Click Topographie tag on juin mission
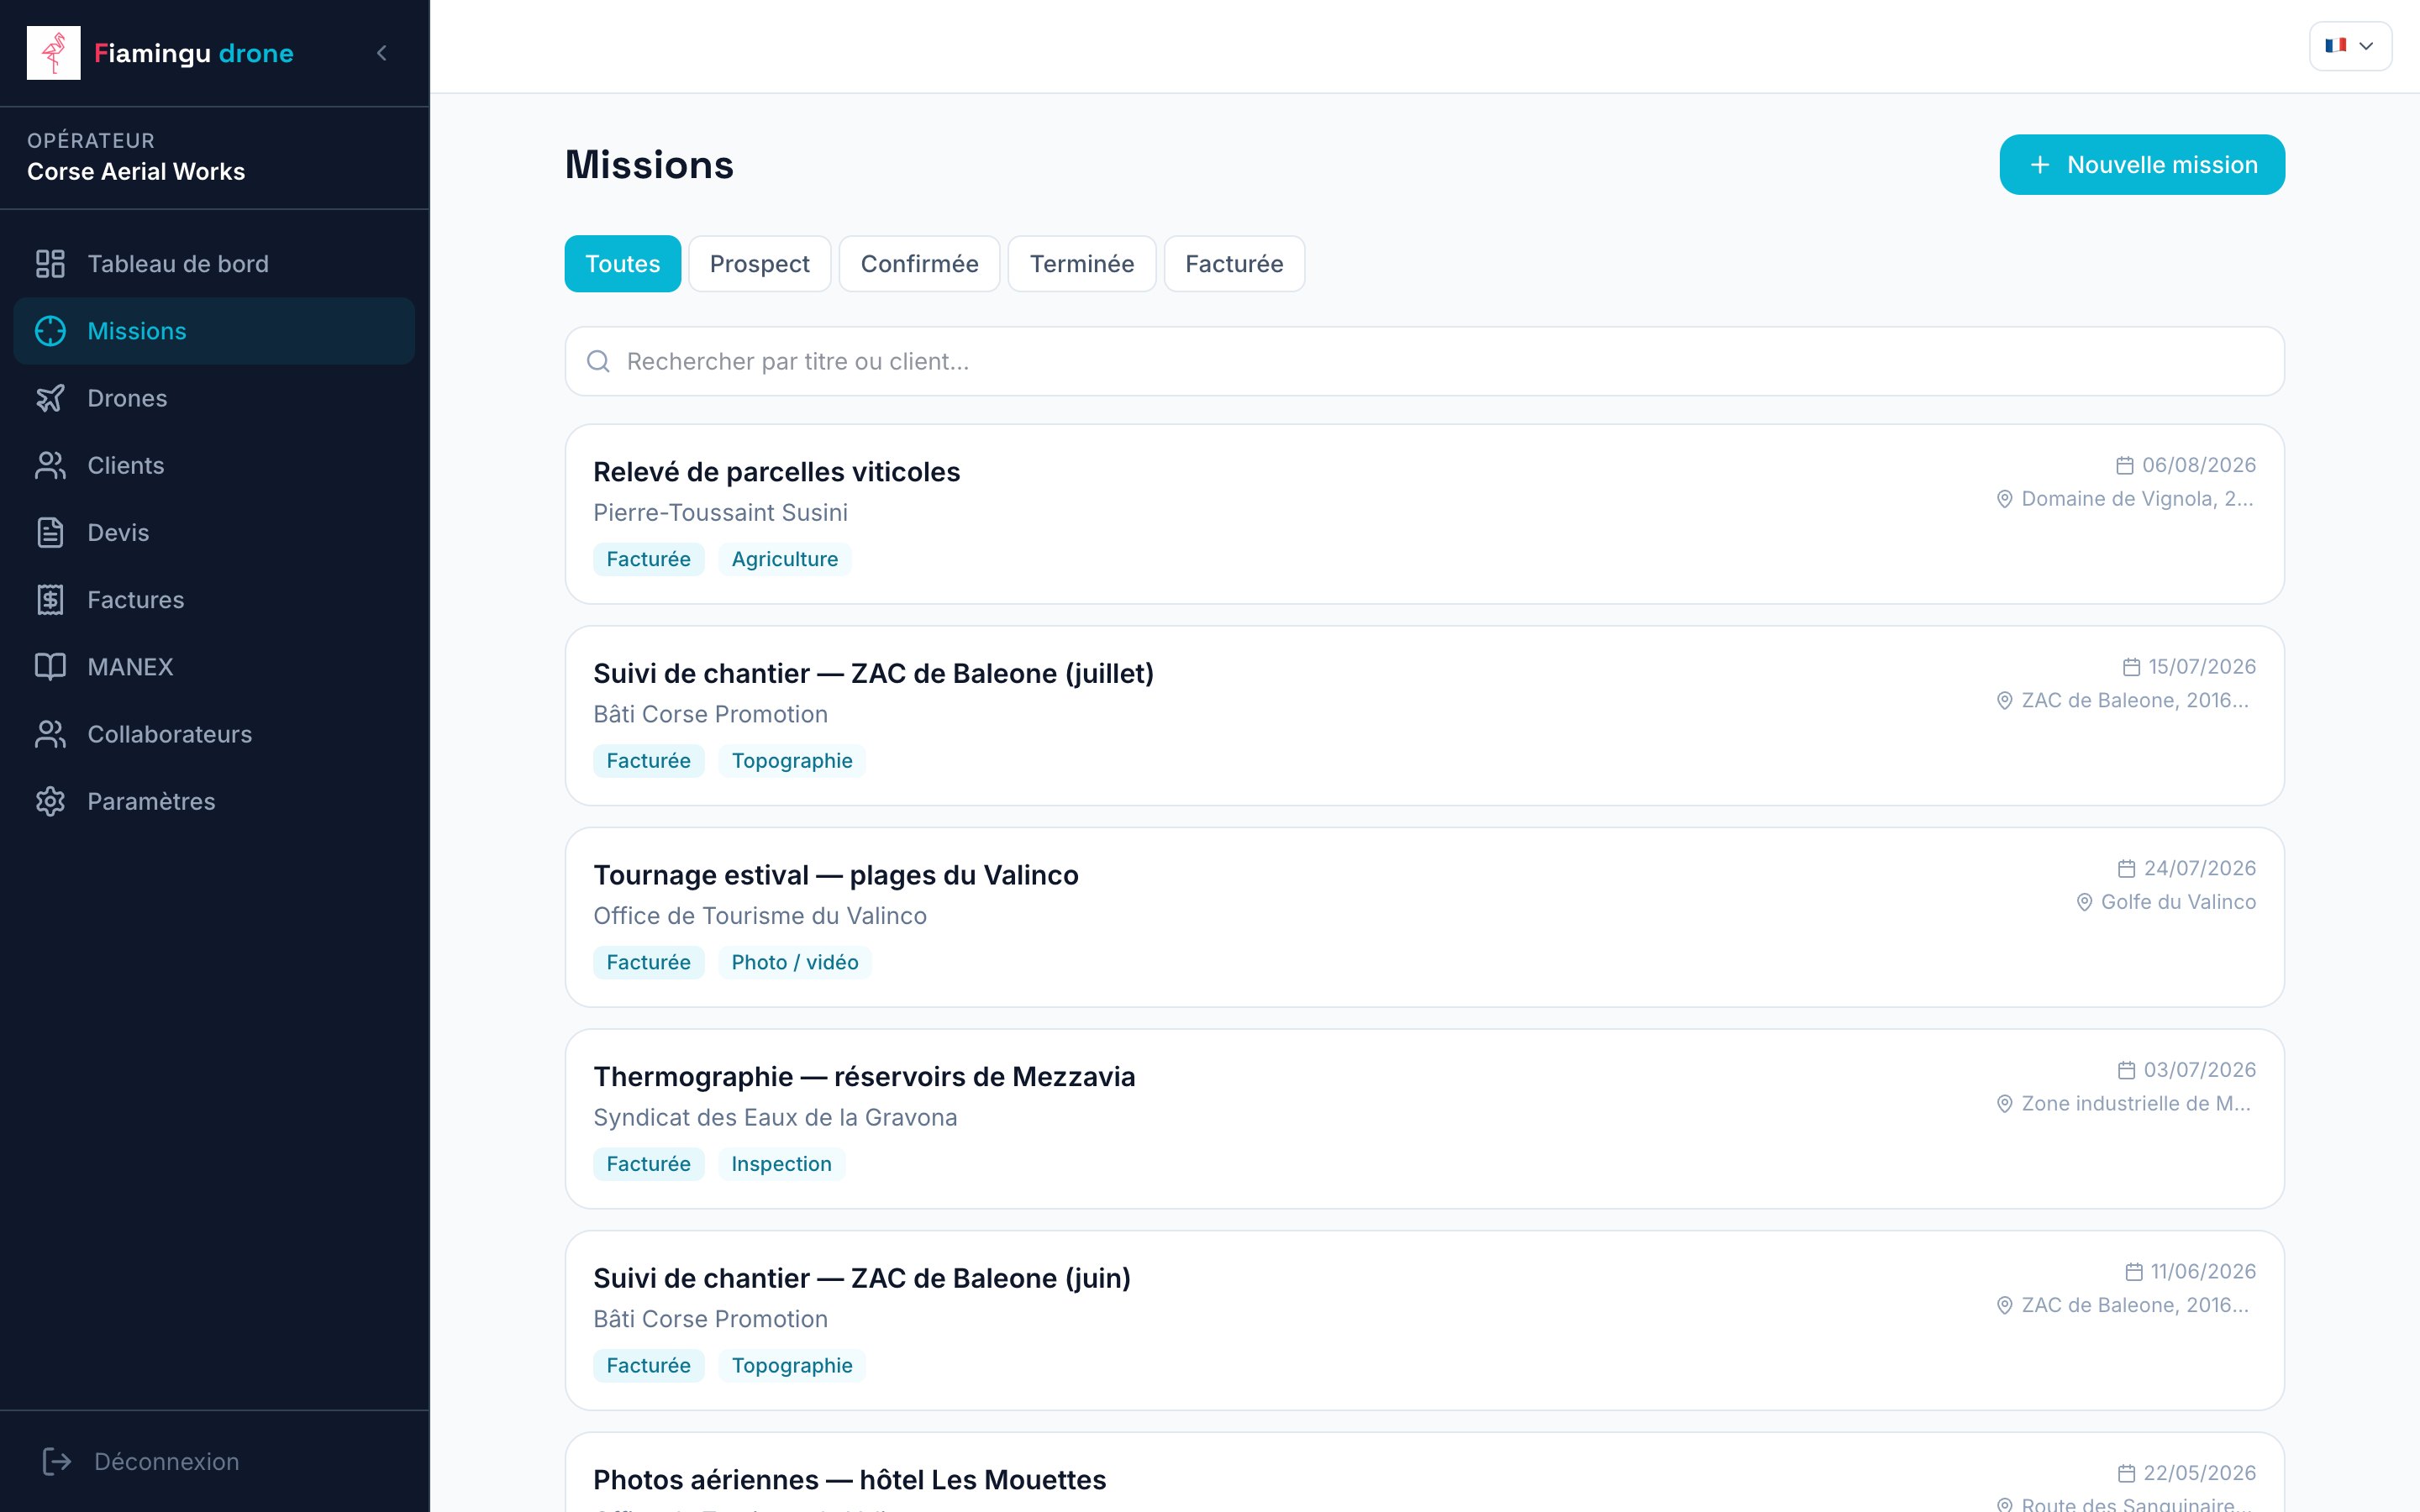Image resolution: width=2420 pixels, height=1512 pixels. 791,1365
